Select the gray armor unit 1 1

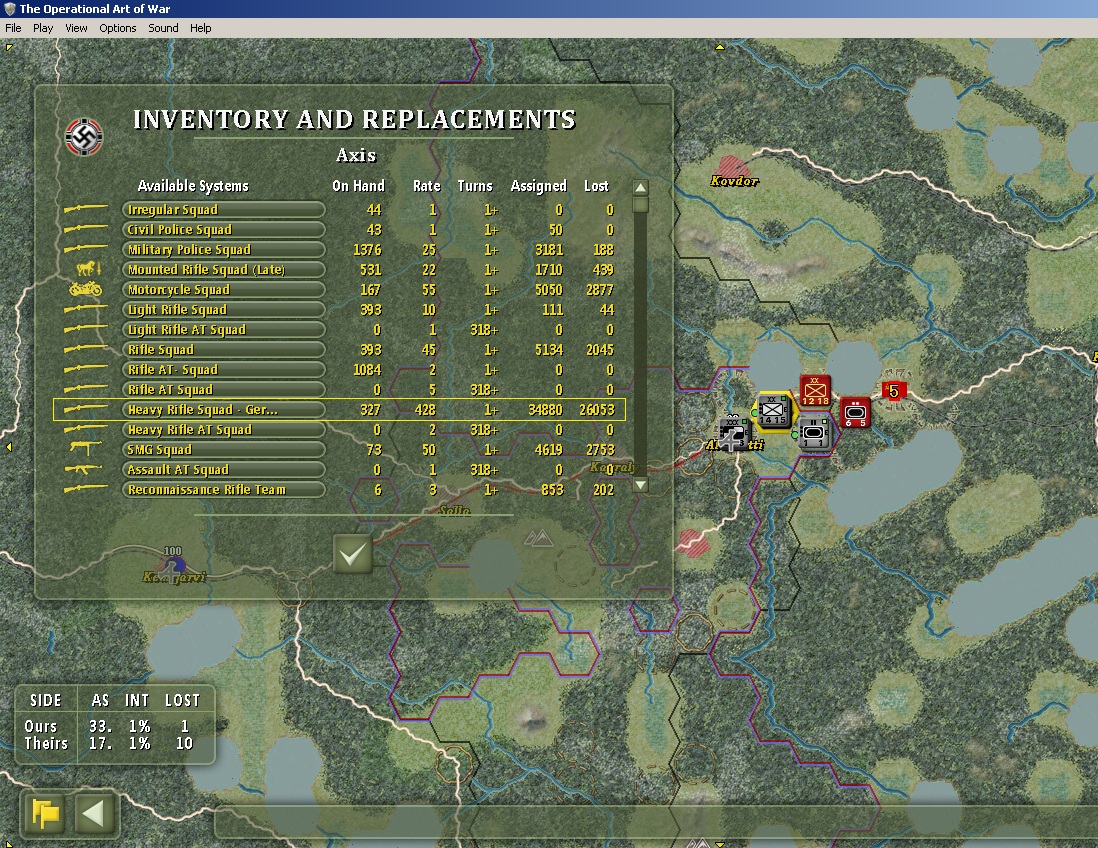click(814, 433)
